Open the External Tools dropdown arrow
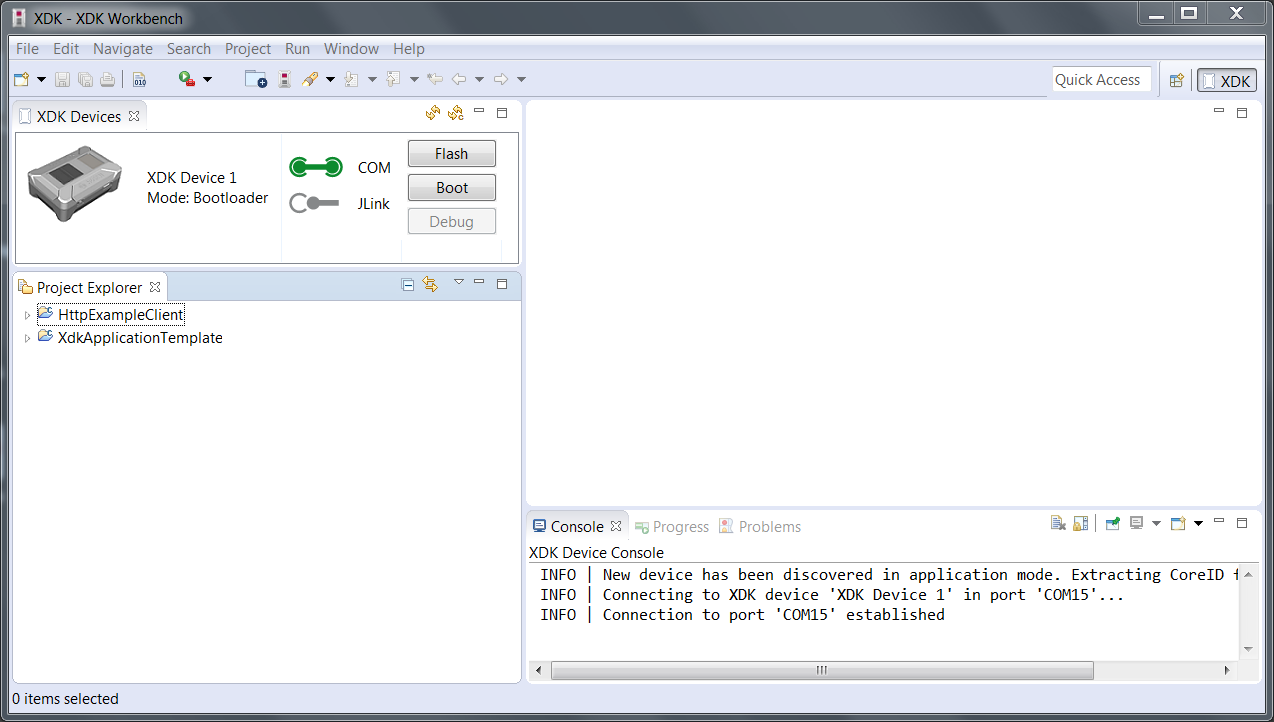Image resolution: width=1274 pixels, height=722 pixels. 208,79
